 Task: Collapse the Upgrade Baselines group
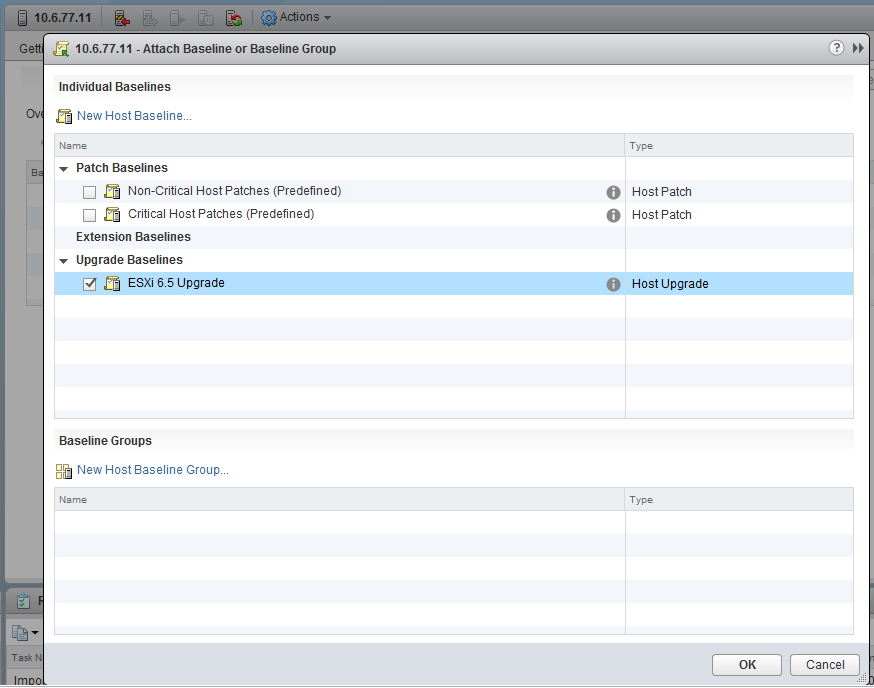pos(64,260)
